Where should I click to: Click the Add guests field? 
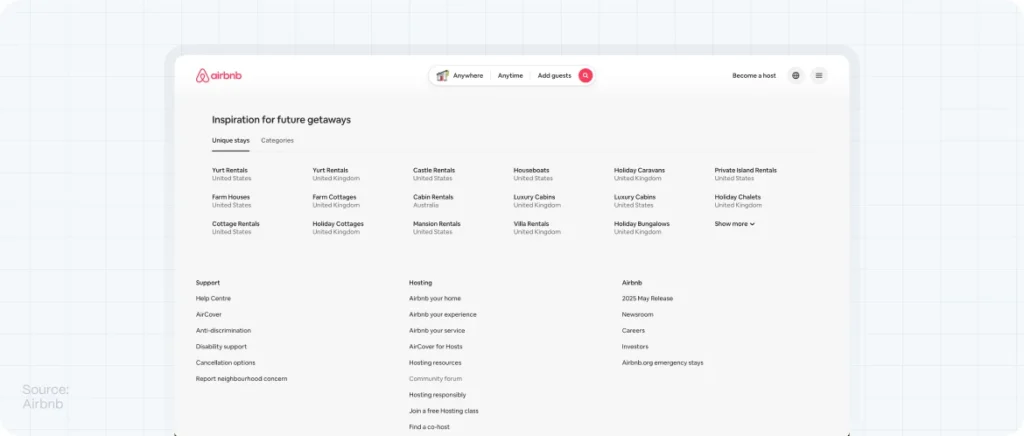pyautogui.click(x=554, y=76)
